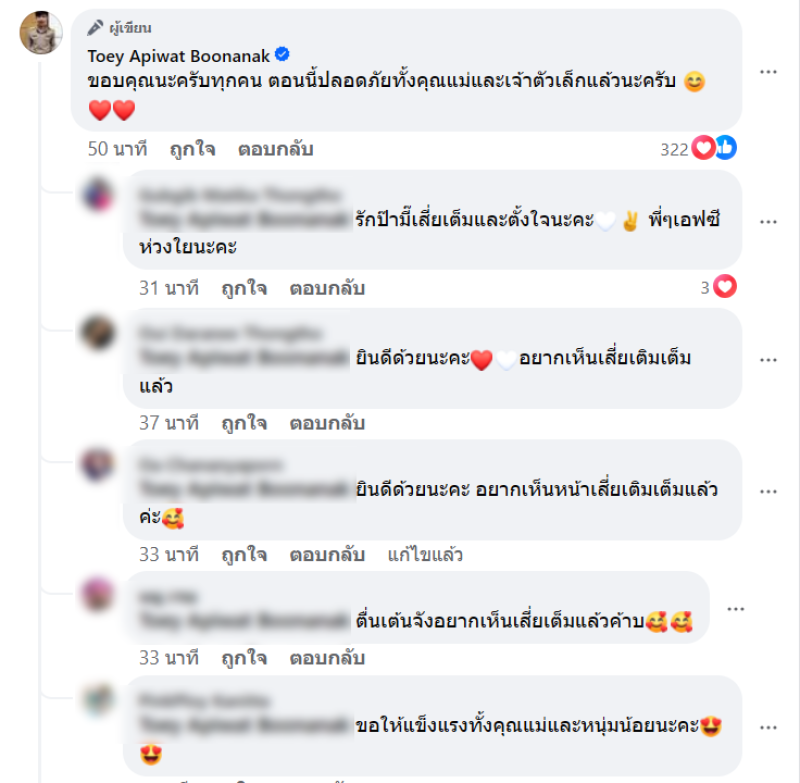800x783 pixels.
Task: Click the verified badge next to Toey Apiwat Boonanak
Action: pos(282,54)
